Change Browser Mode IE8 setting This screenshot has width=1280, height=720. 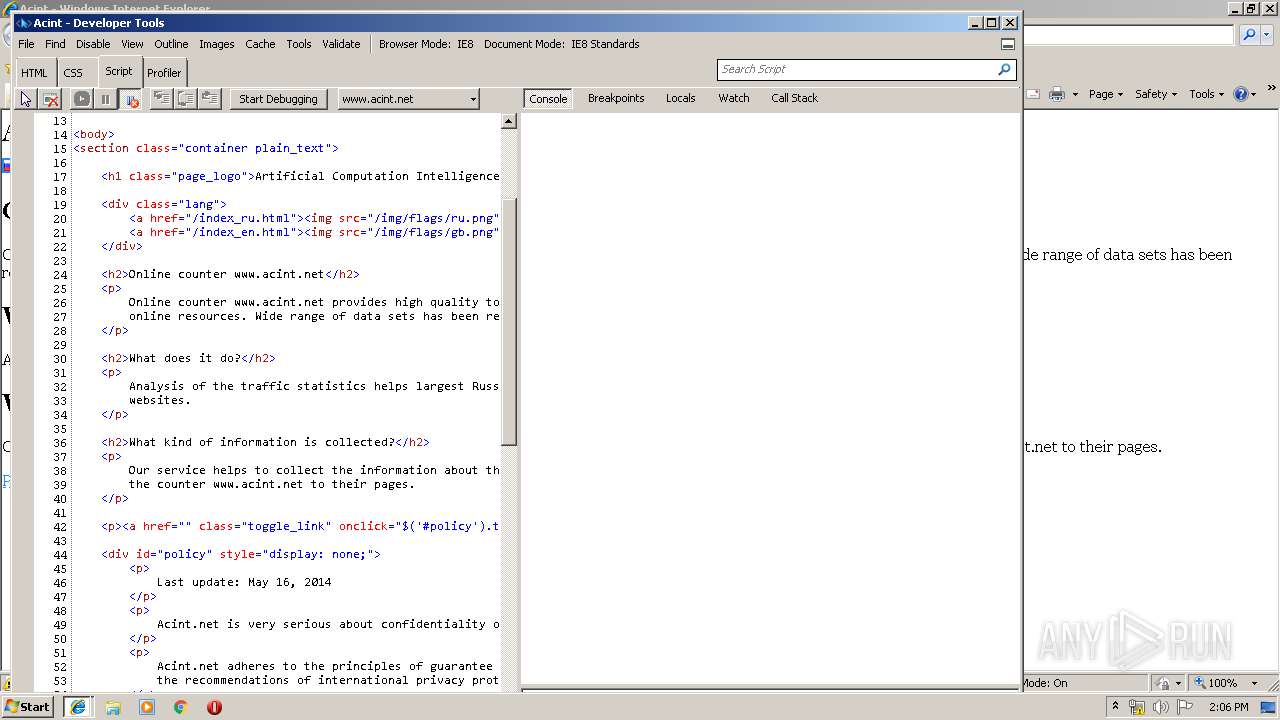pos(426,44)
